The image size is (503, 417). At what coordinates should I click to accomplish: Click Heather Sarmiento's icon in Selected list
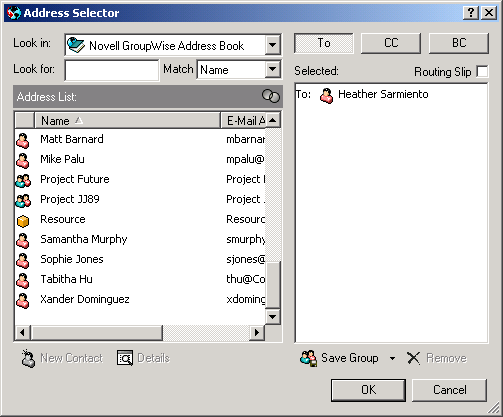tap(326, 95)
